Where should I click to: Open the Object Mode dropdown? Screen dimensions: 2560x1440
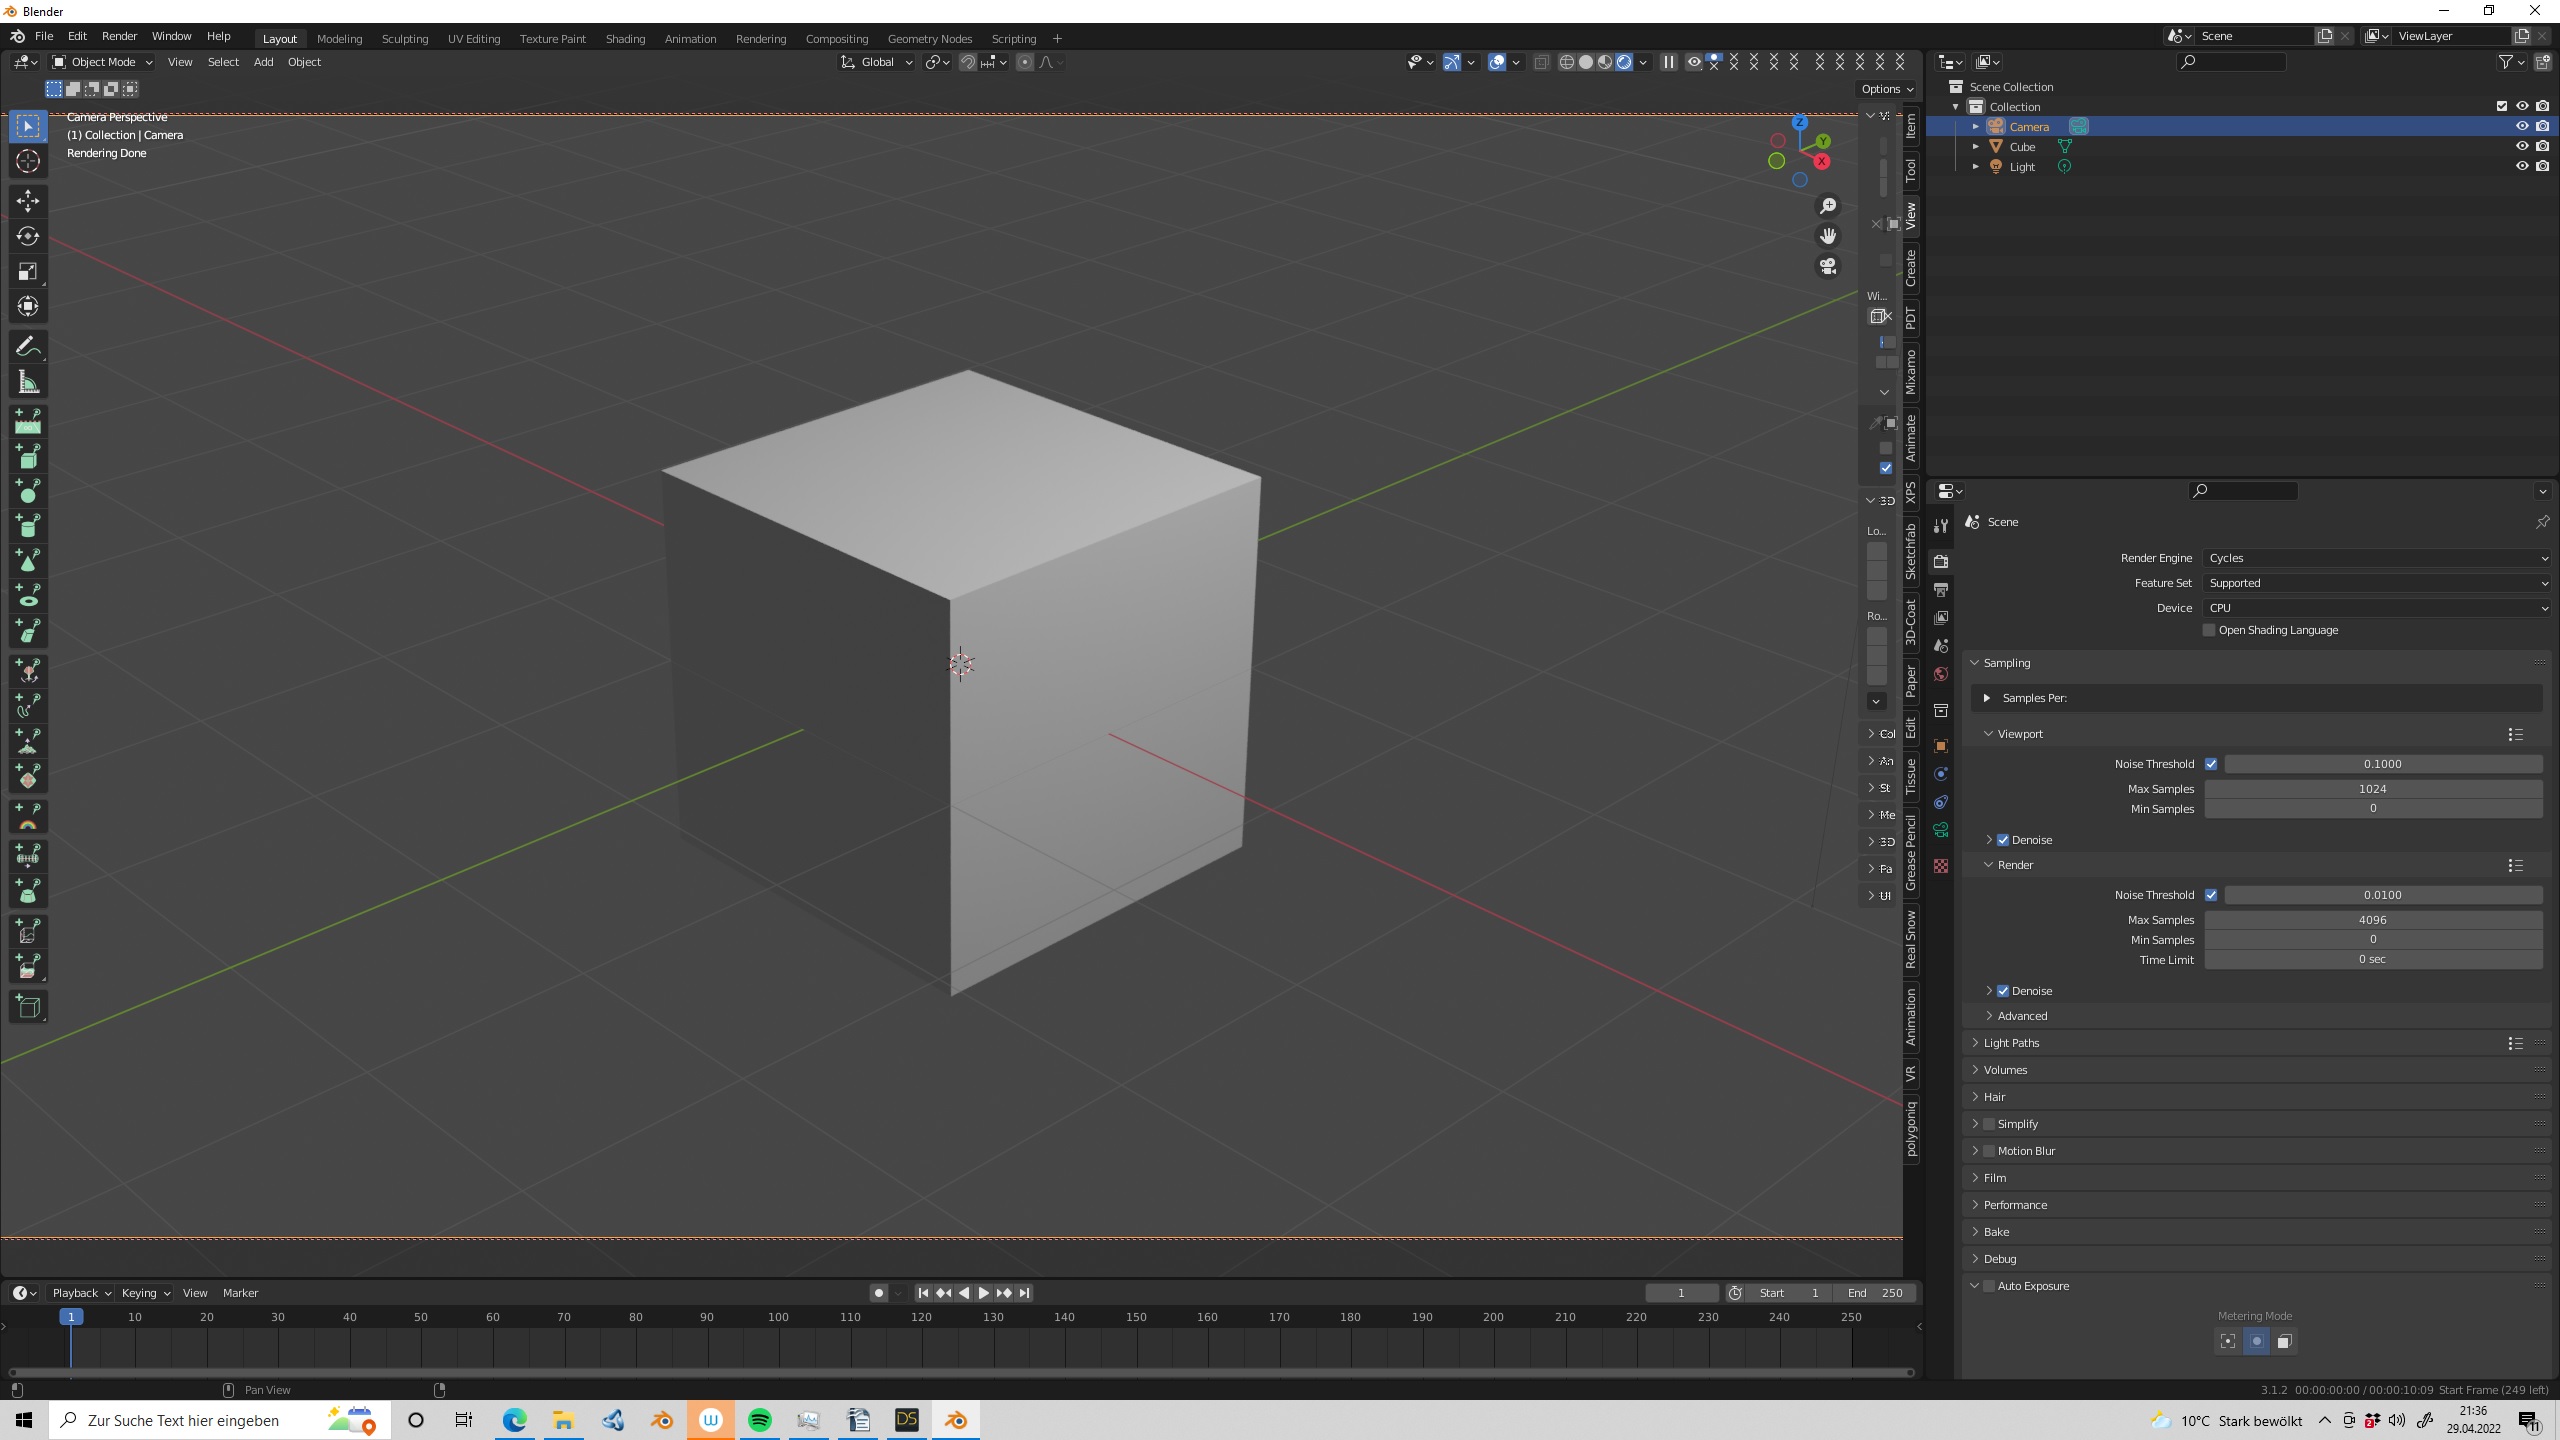coord(102,62)
